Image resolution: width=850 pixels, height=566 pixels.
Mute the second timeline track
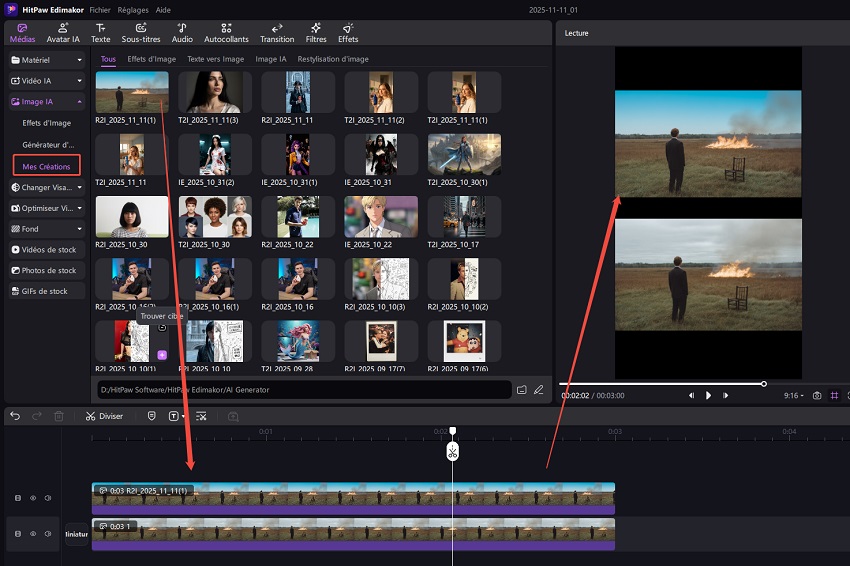pos(47,534)
